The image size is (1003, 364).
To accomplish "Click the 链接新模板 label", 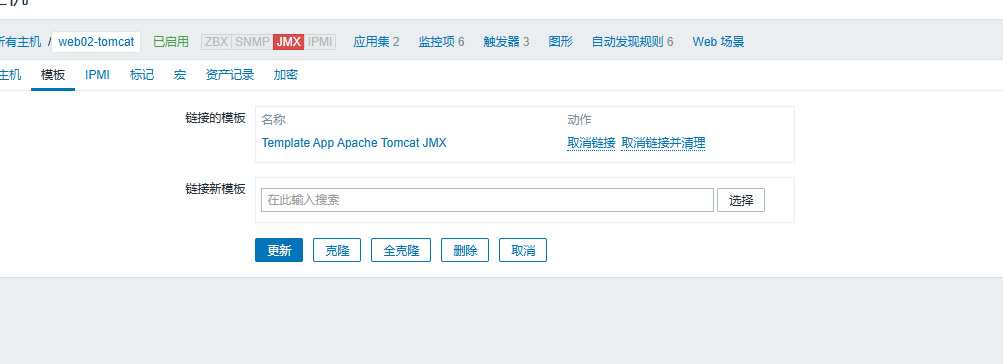I will (215, 189).
